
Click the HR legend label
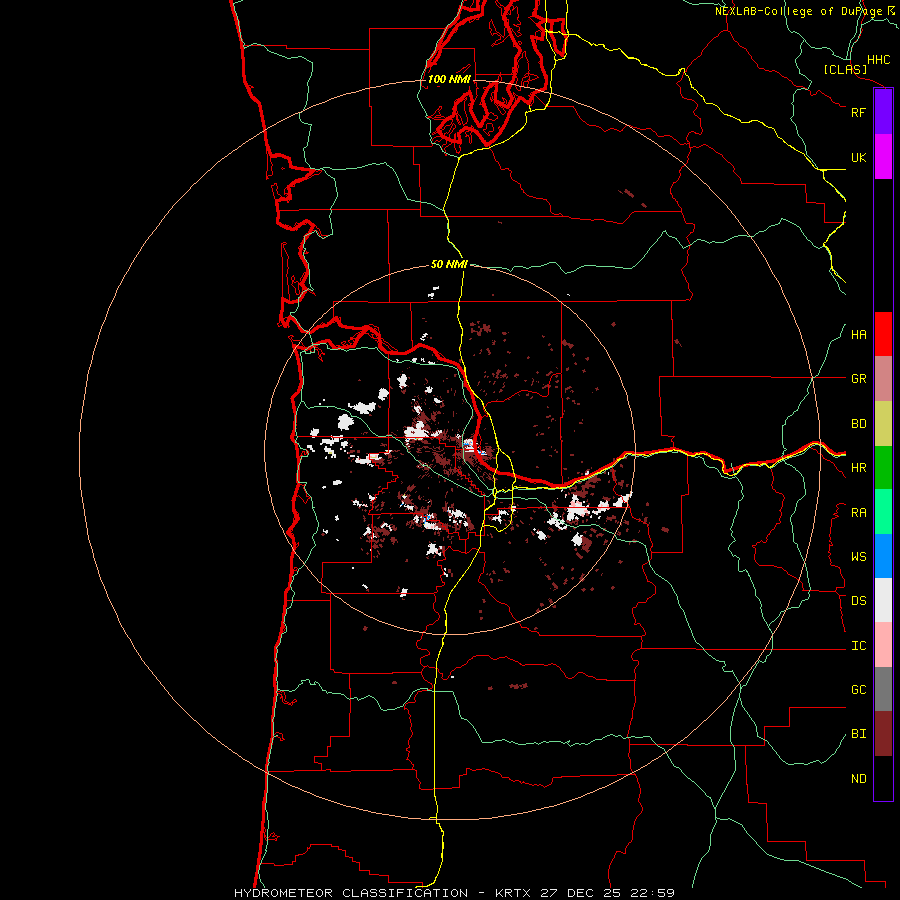point(858,468)
